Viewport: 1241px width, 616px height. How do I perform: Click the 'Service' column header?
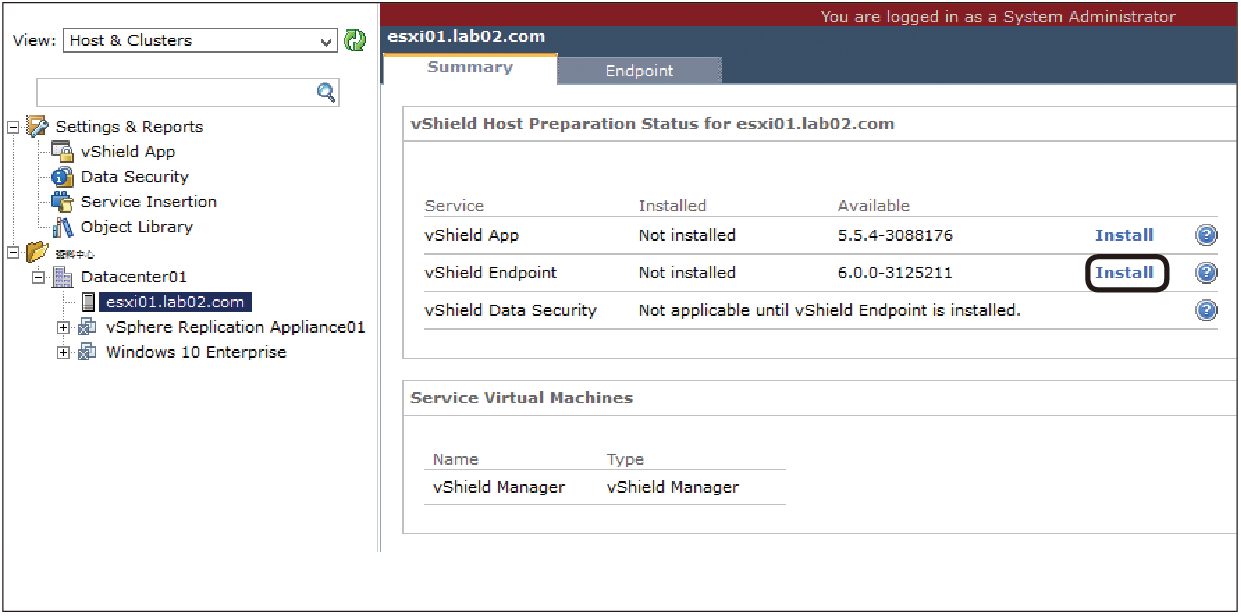tap(454, 206)
